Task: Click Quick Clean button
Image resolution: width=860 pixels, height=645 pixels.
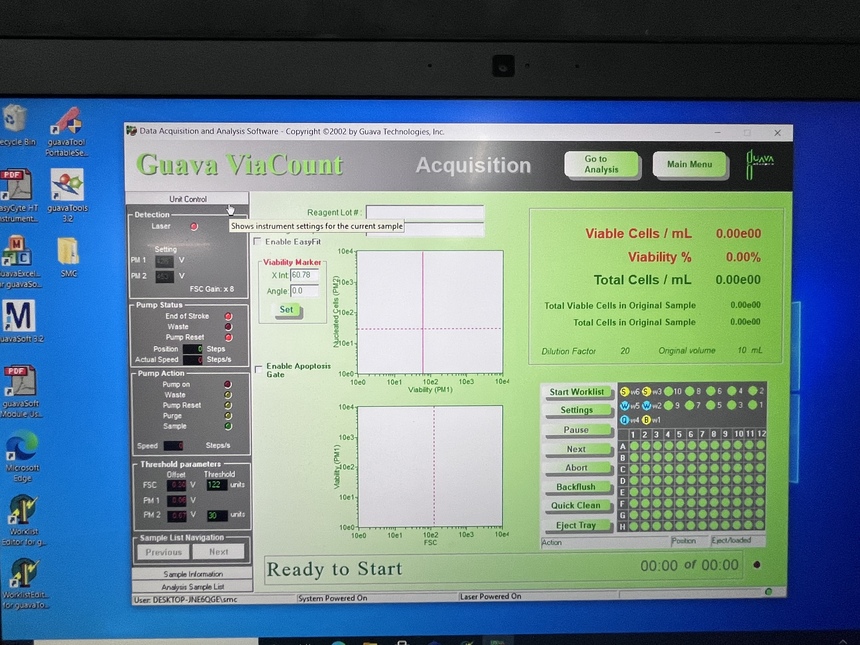Action: pyautogui.click(x=576, y=505)
